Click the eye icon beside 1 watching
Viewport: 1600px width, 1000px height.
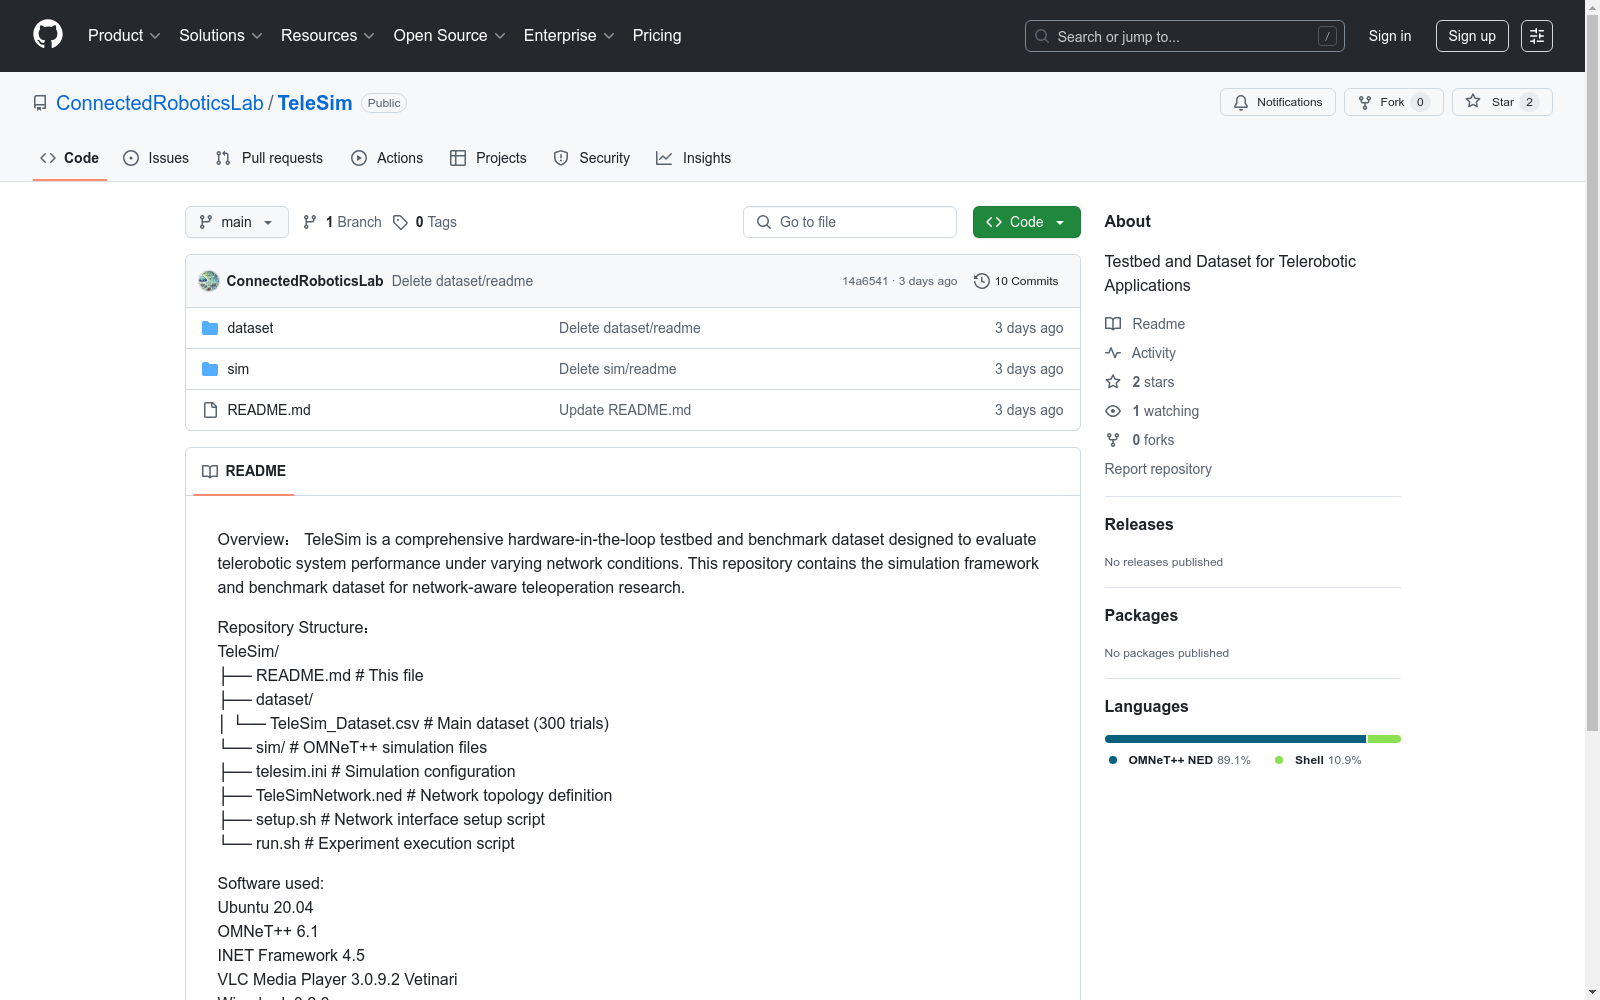point(1113,411)
